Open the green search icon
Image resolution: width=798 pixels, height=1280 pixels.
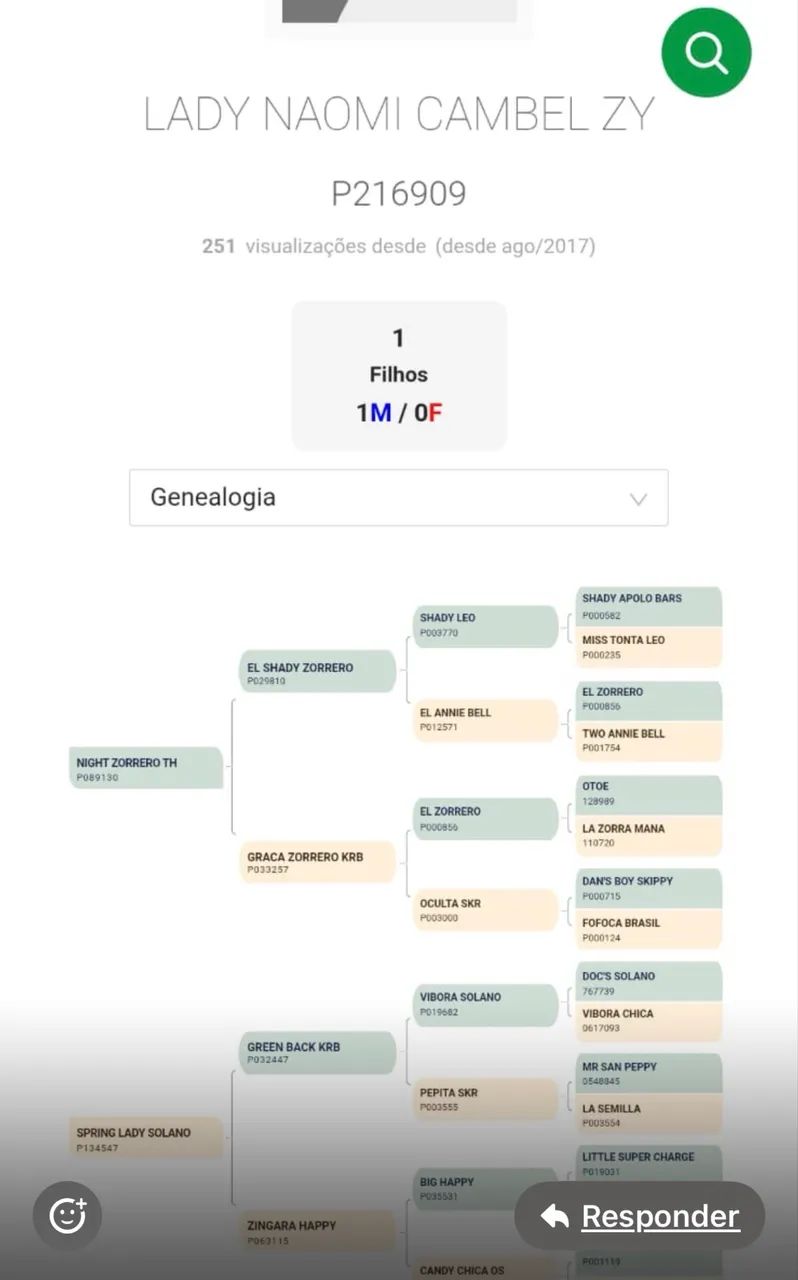[x=706, y=53]
